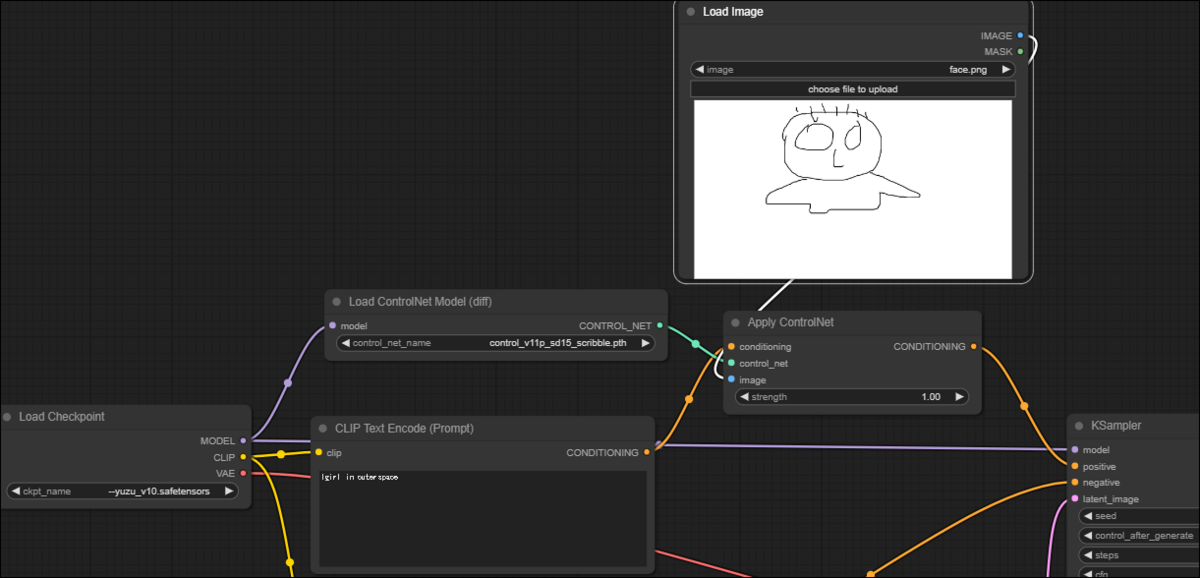
Task: Click the CONDITIONING output port on CLIP Text Encode
Action: tap(647, 453)
